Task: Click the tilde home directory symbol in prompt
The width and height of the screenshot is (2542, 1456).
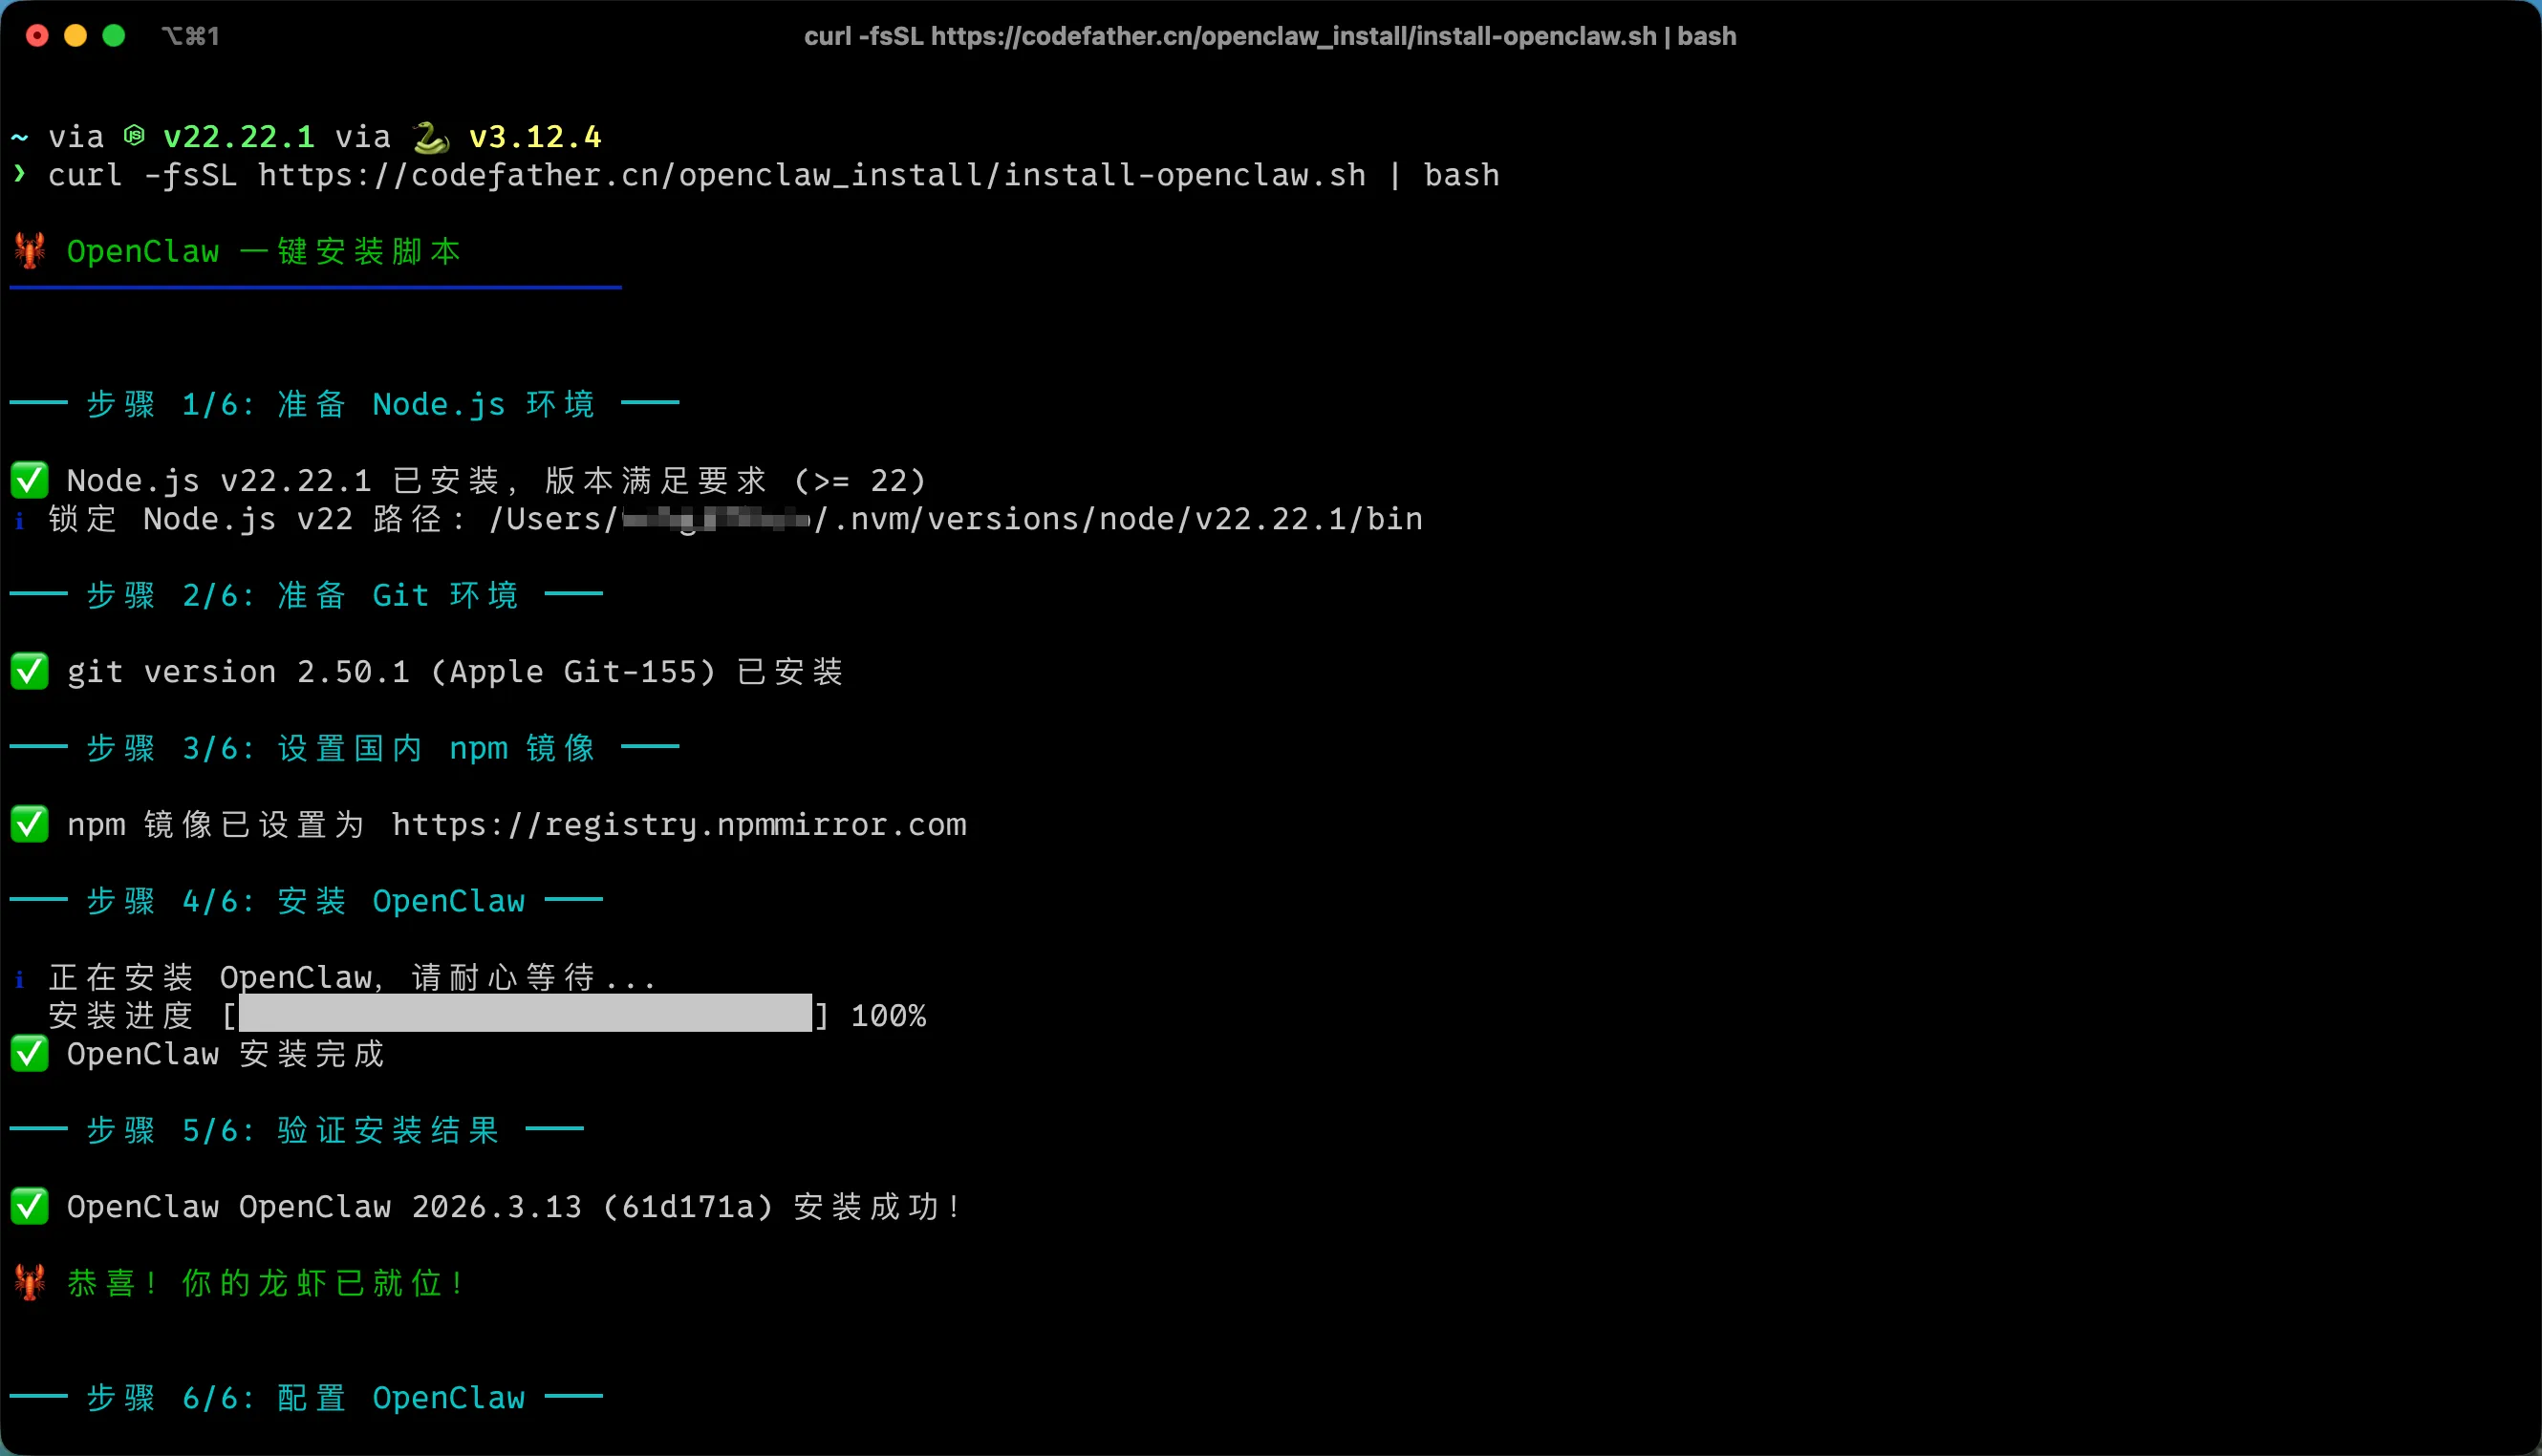Action: coord(19,137)
